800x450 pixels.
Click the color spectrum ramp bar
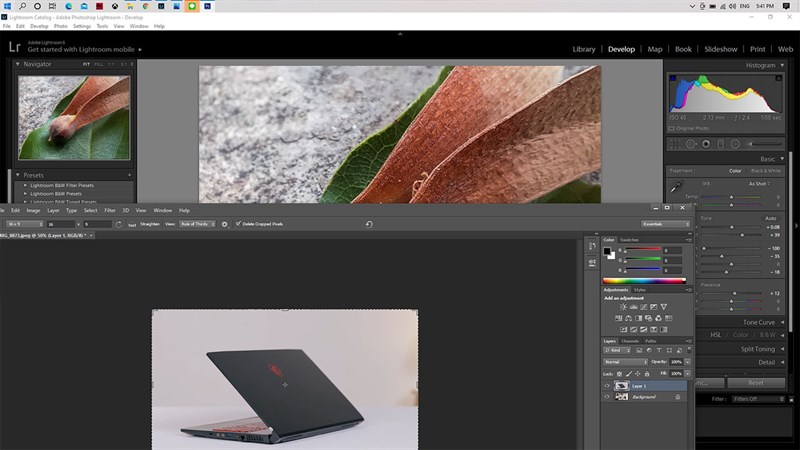click(645, 281)
